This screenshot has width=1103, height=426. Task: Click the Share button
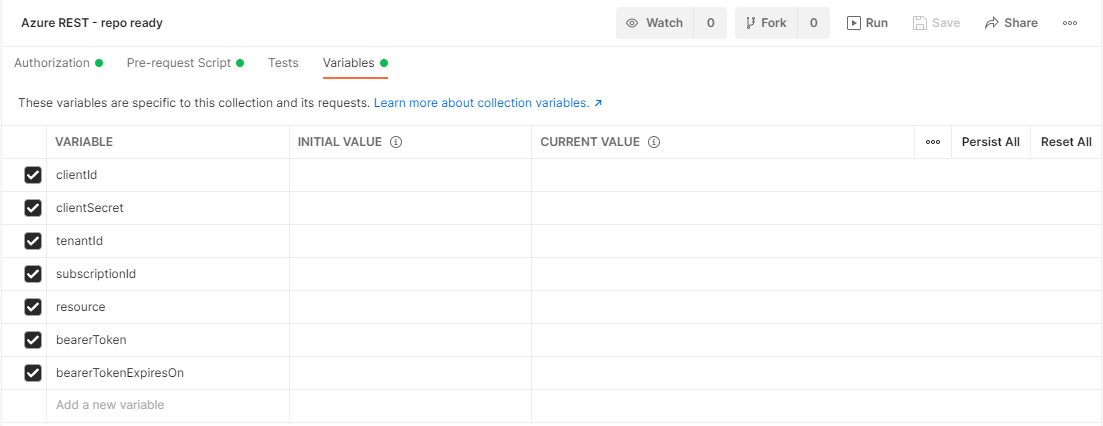(x=1011, y=23)
